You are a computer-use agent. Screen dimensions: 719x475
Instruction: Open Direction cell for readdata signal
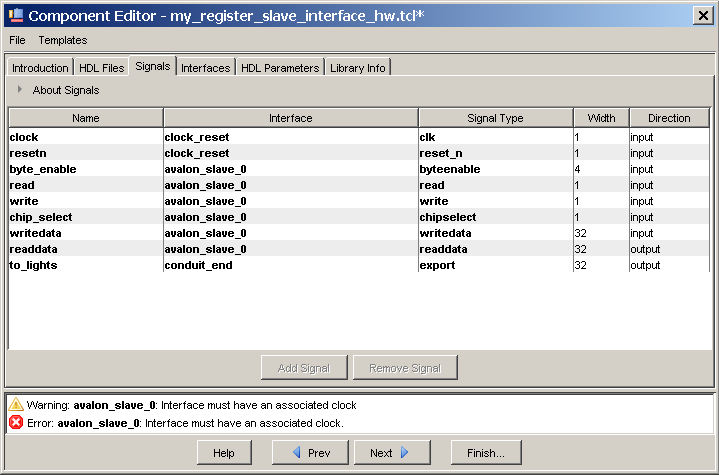coord(668,249)
